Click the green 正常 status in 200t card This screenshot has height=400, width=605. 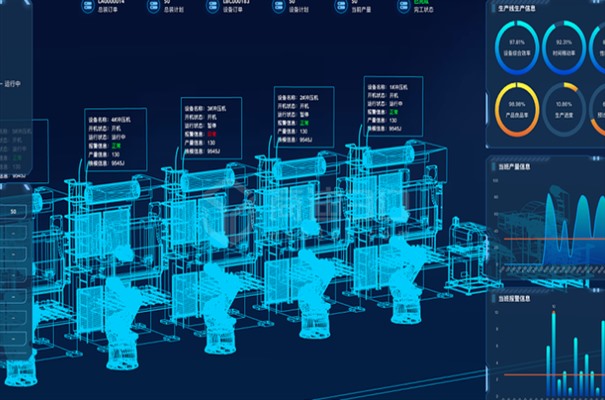coord(304,123)
